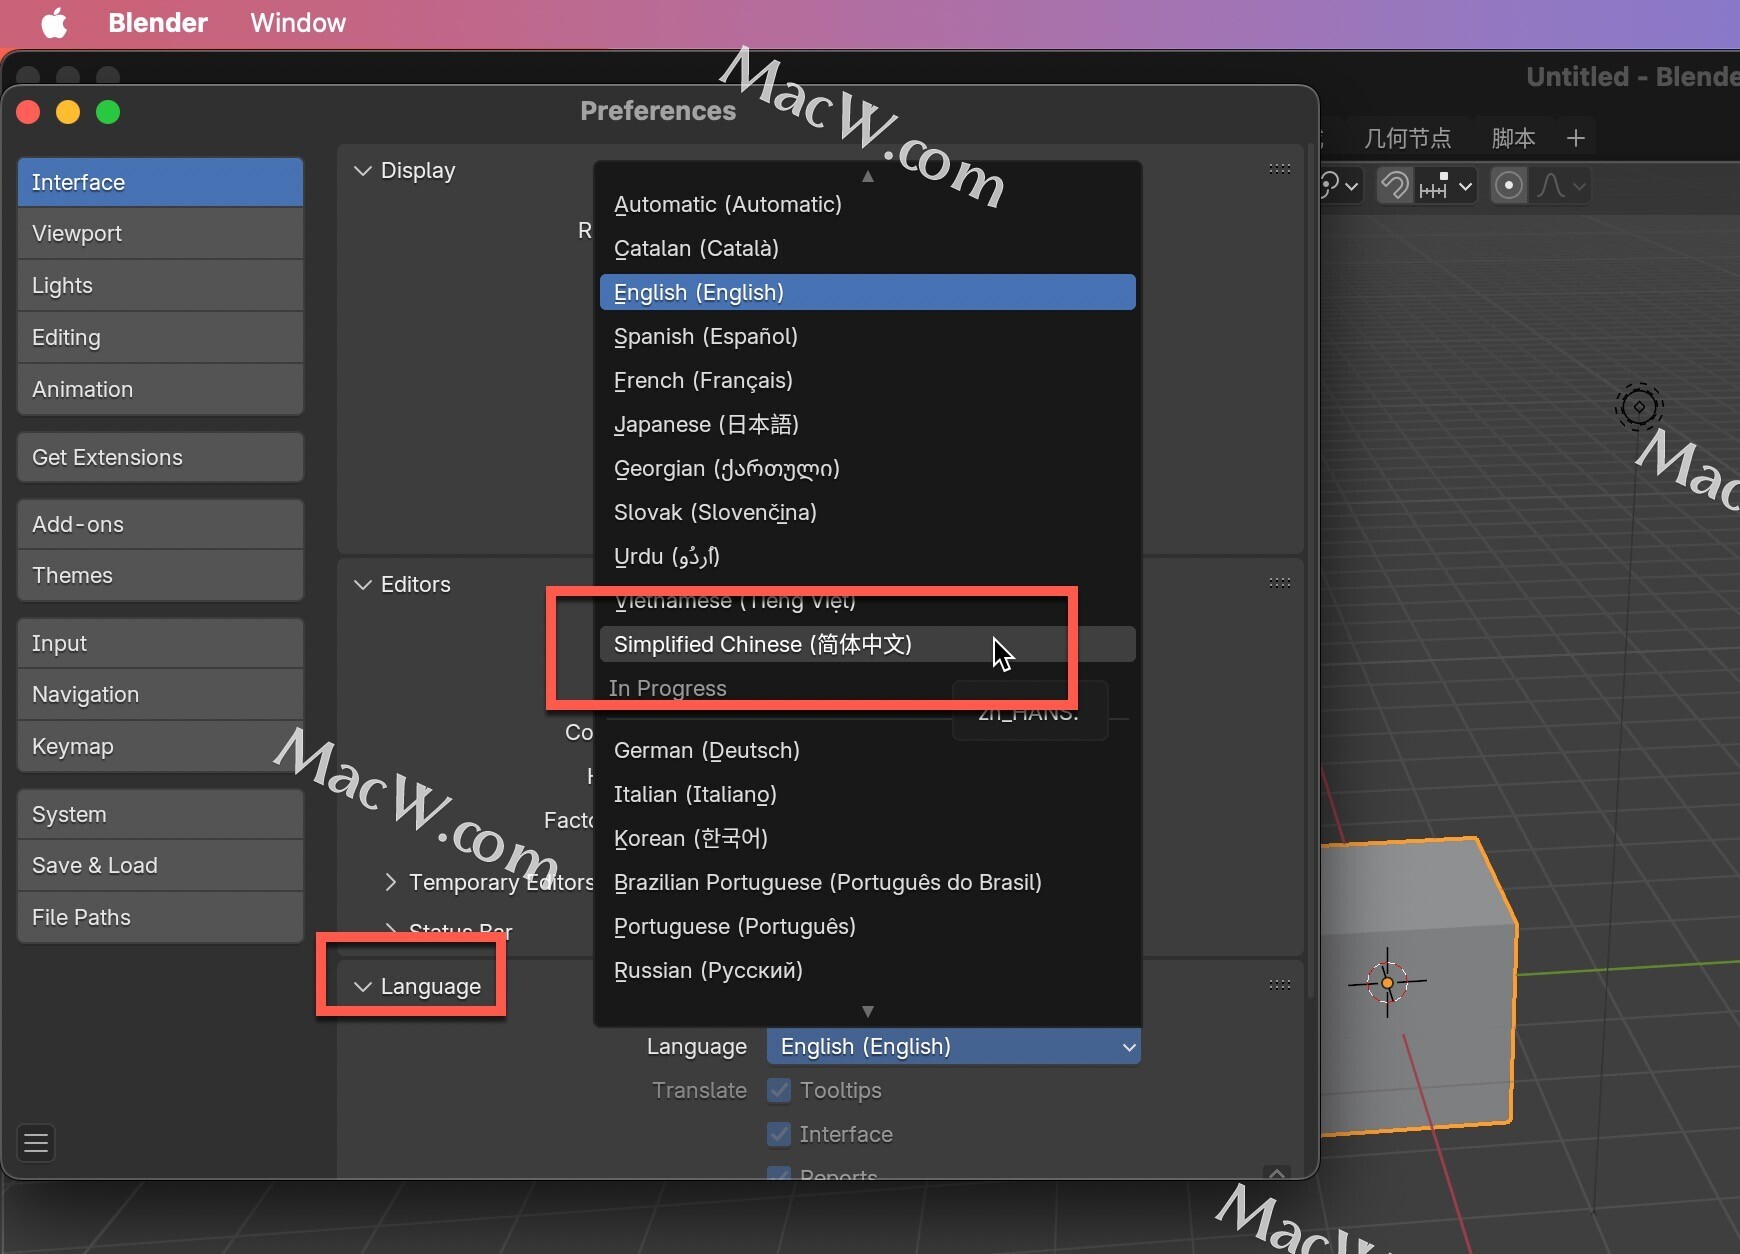Click the language list scroll-down arrow
Screen dimensions: 1740x1254
(868, 1011)
